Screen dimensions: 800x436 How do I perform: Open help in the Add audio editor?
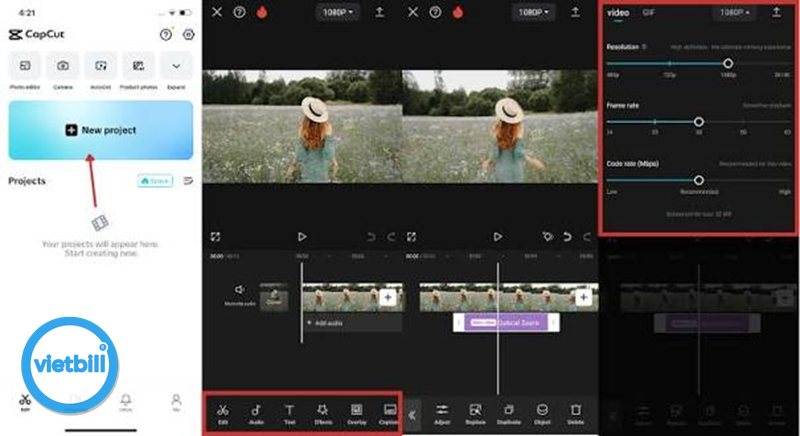tap(239, 12)
